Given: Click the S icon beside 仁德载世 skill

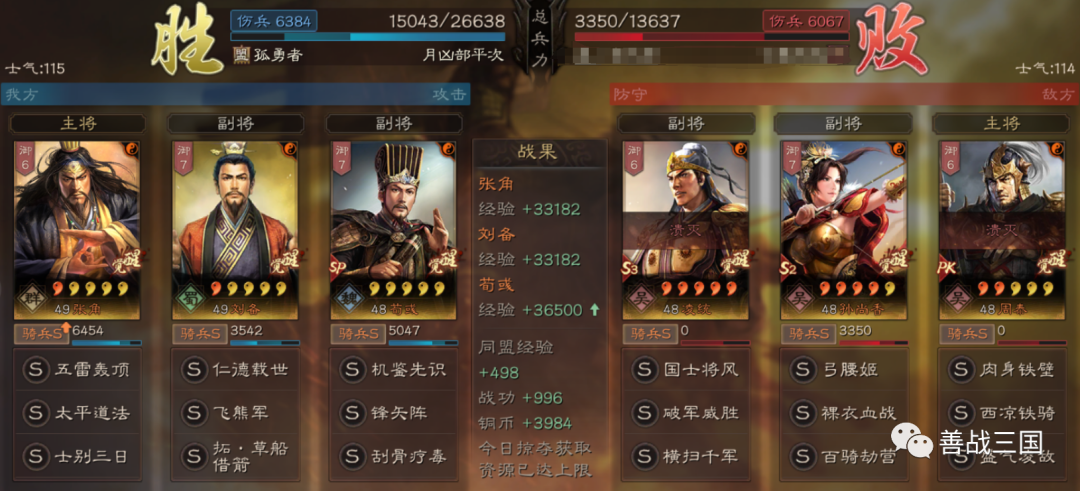Looking at the screenshot, I should coord(194,370).
